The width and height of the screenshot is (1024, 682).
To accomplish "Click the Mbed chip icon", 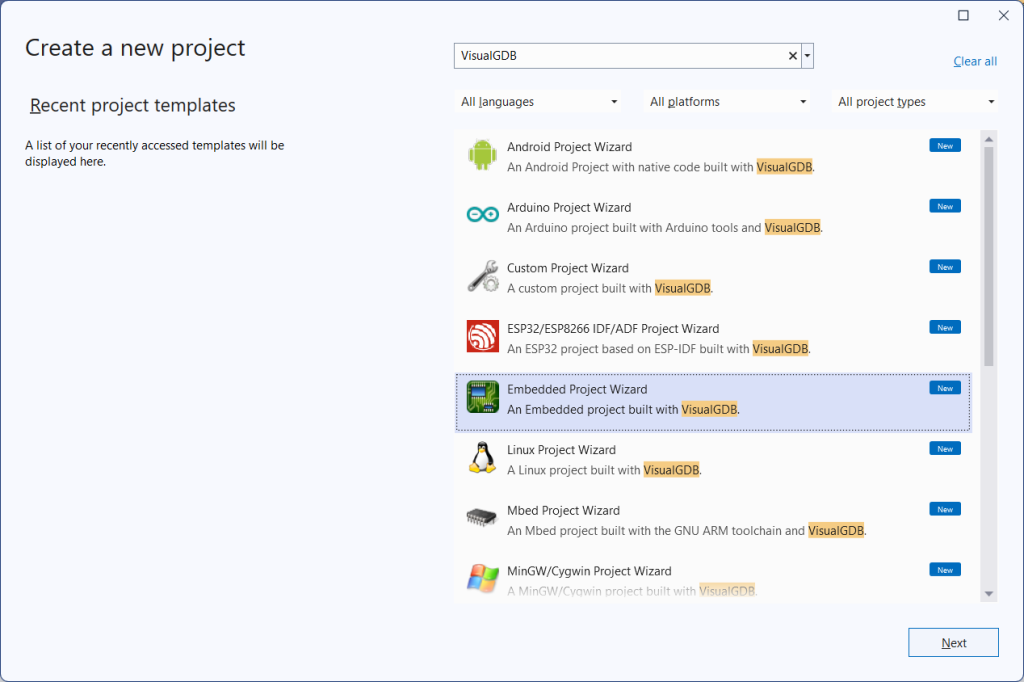I will click(x=482, y=519).
